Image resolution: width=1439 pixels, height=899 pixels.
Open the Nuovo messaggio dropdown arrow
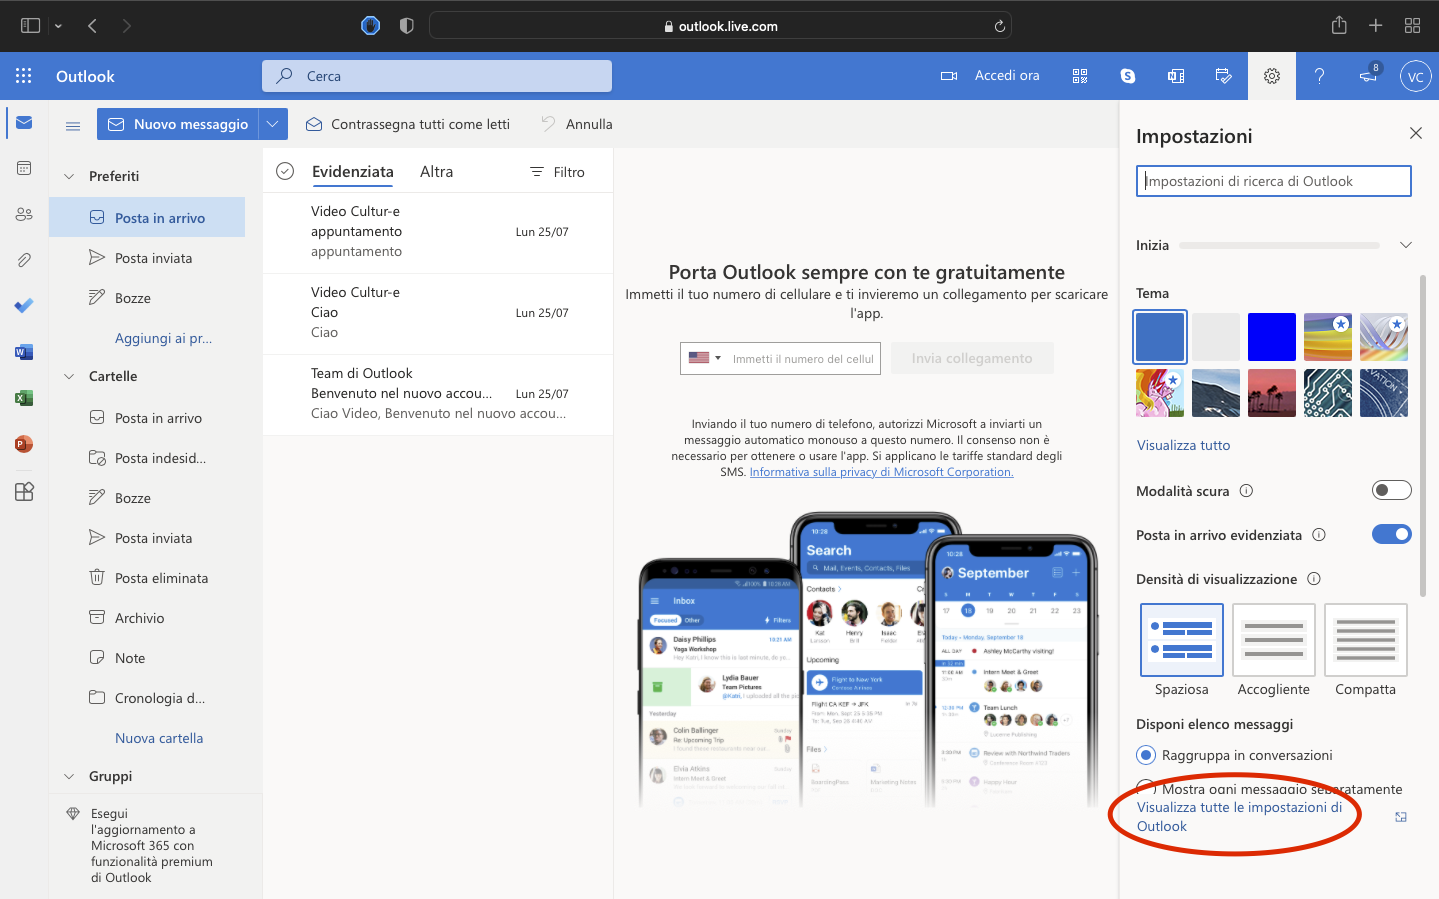click(x=272, y=124)
